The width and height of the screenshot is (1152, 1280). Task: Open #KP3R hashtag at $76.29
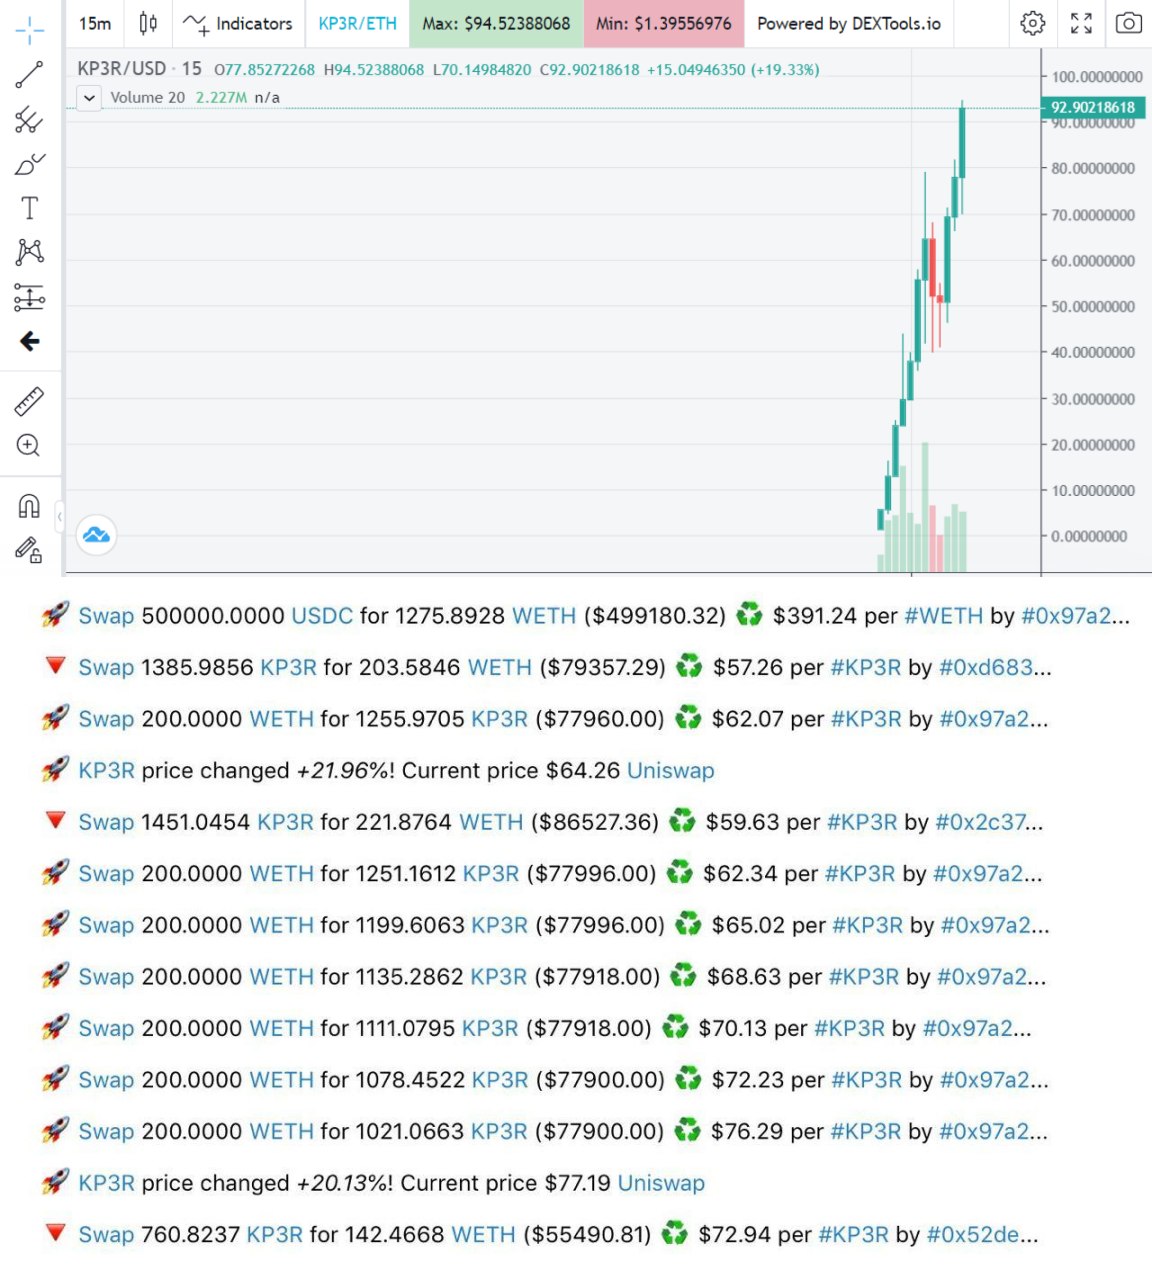(864, 1131)
